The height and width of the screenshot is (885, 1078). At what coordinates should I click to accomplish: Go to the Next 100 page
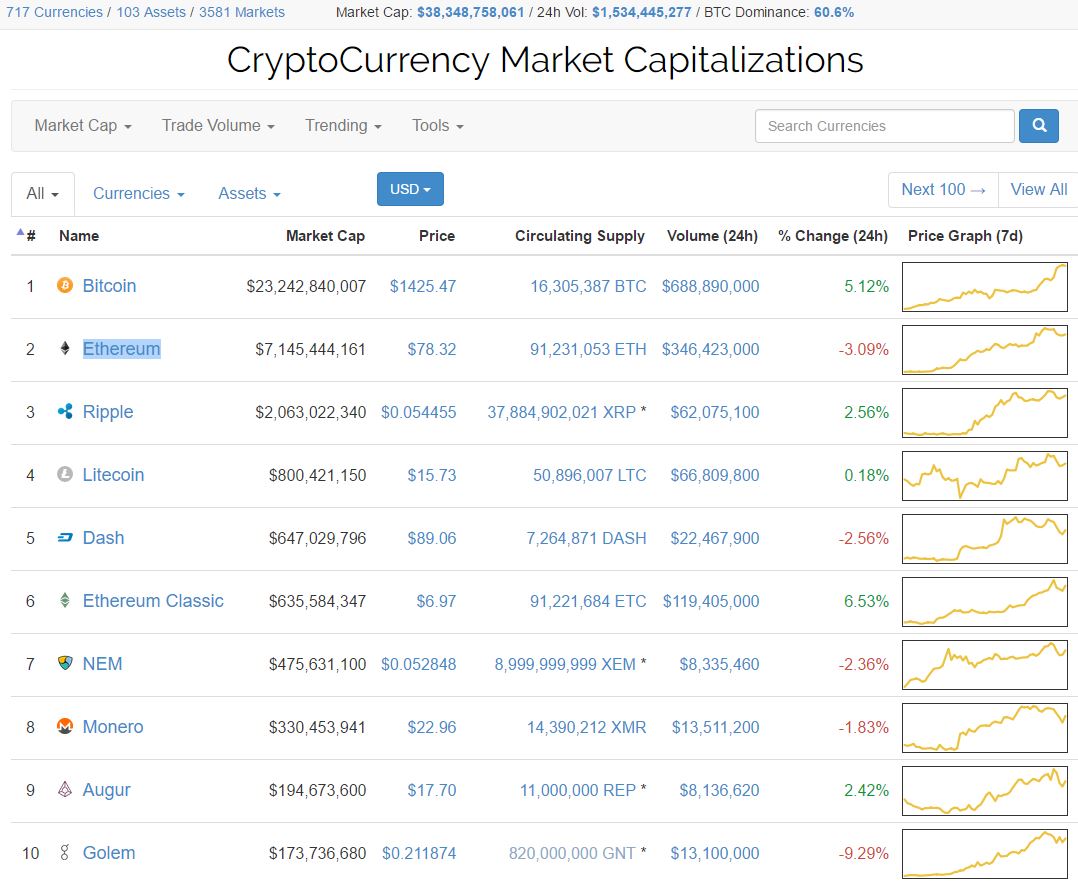coord(943,189)
